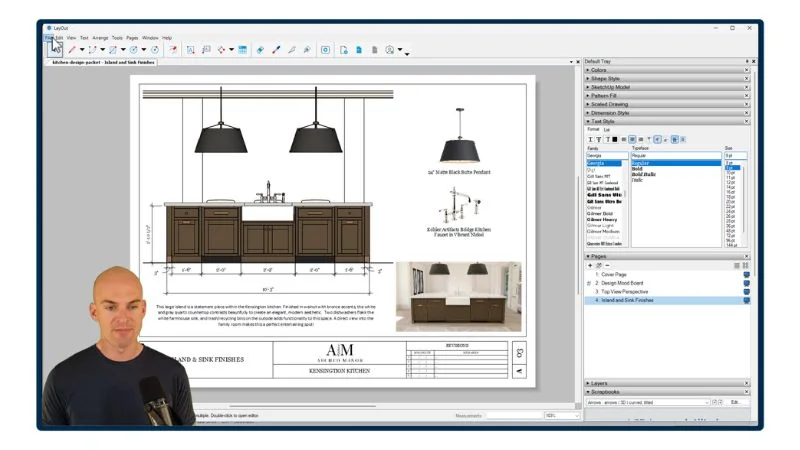Screen dimensions: 800x450
Task: Toggle presentation visibility for Cover Page
Action: click(x=746, y=274)
